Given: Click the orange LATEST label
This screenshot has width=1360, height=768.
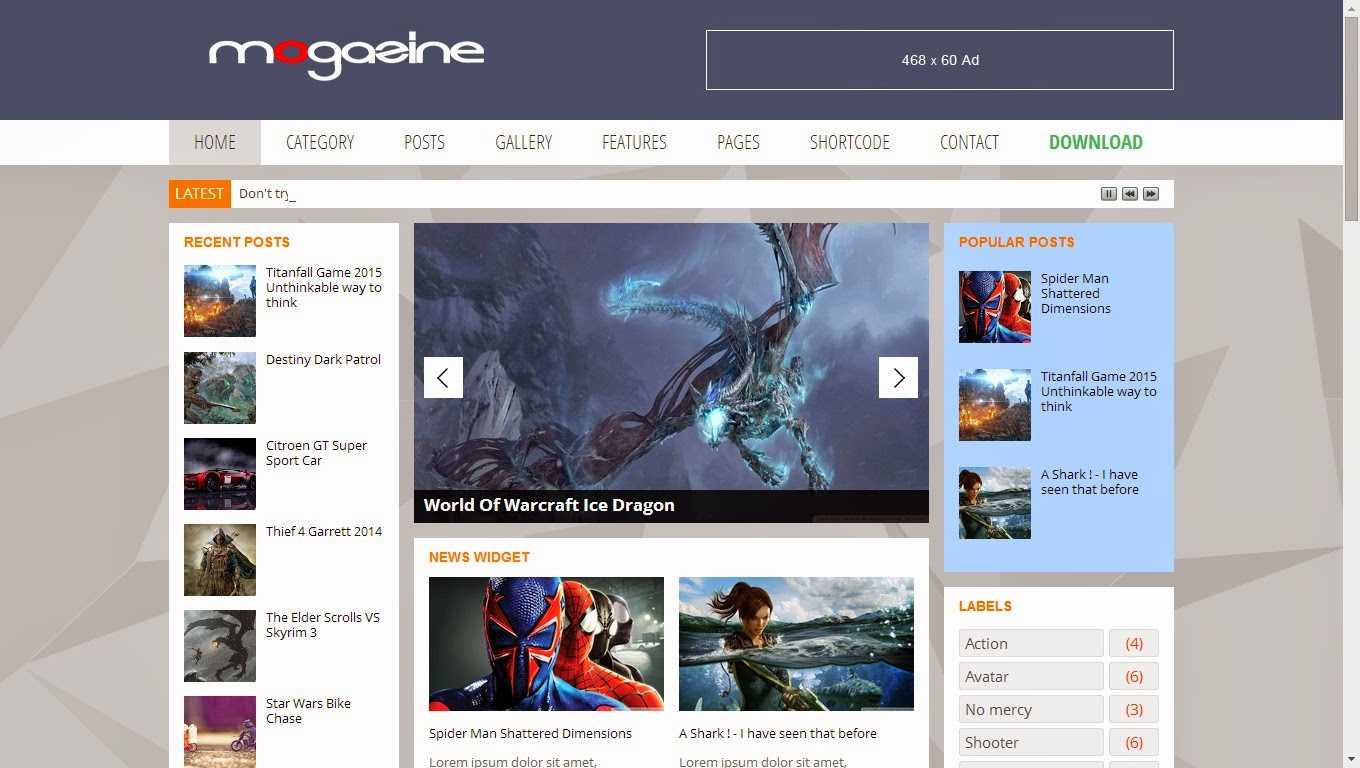Looking at the screenshot, I should click(x=199, y=194).
